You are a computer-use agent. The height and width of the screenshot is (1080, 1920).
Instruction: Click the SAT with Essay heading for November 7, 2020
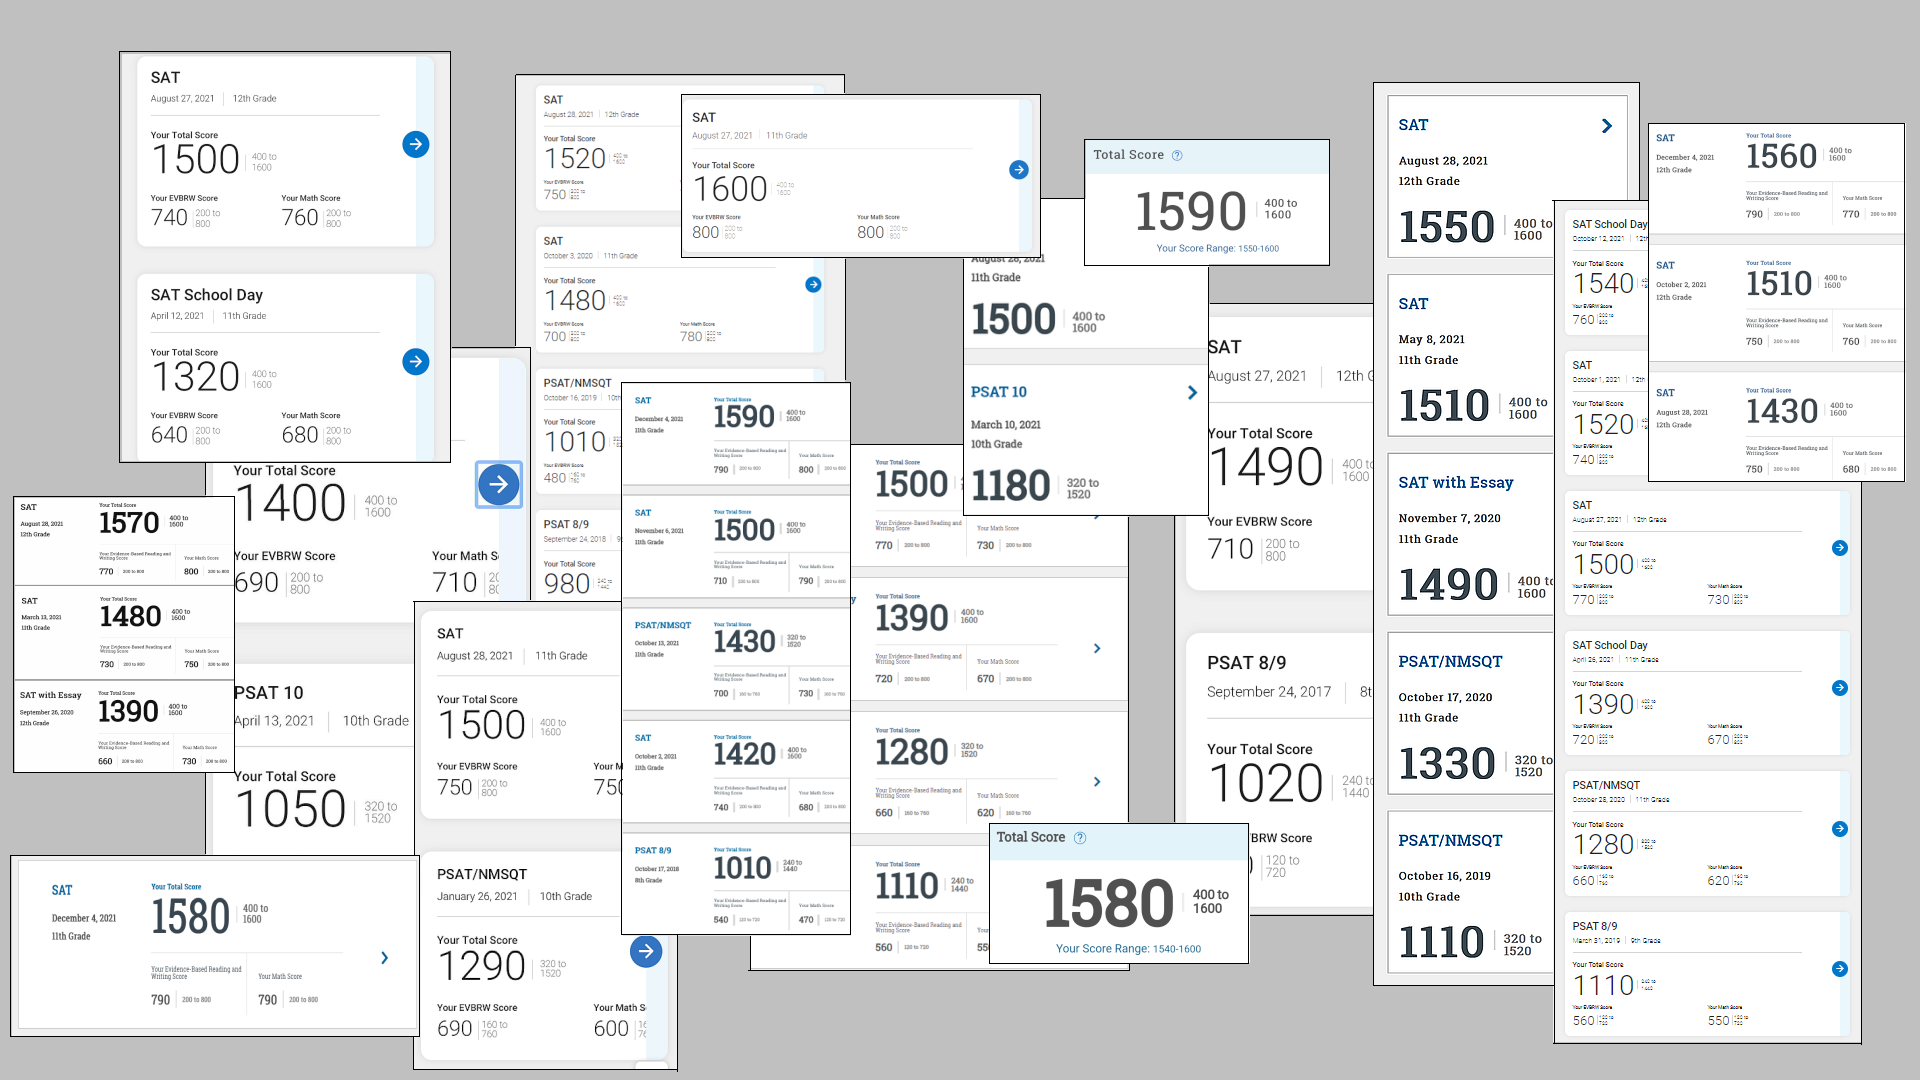(x=1455, y=483)
